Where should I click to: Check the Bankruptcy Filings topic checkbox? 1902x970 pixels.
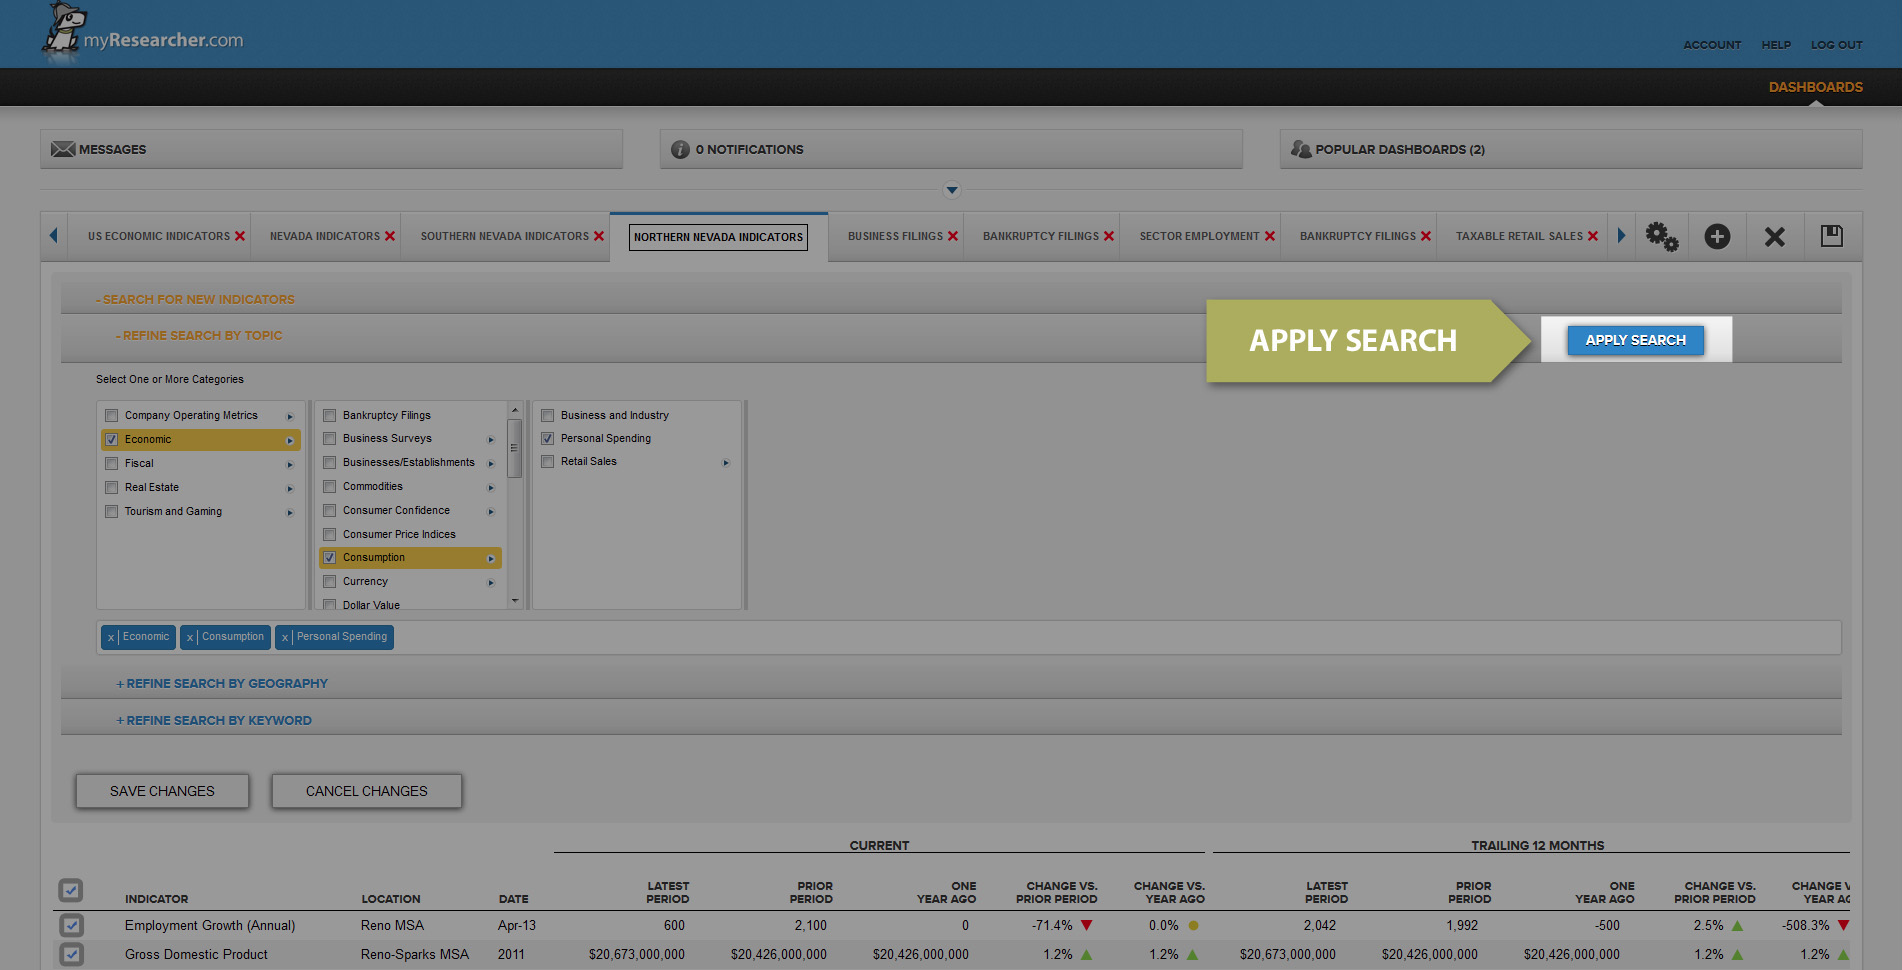click(x=330, y=416)
